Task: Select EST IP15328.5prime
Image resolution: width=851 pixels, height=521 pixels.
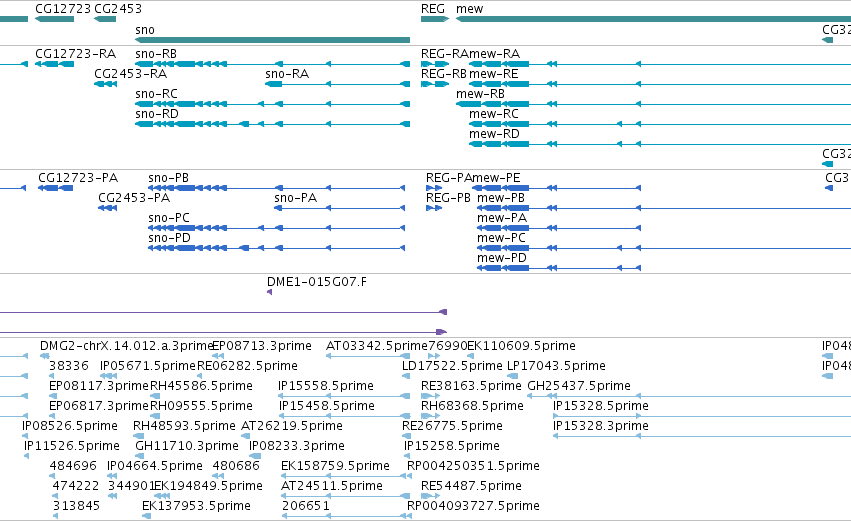Action: click(x=702, y=416)
